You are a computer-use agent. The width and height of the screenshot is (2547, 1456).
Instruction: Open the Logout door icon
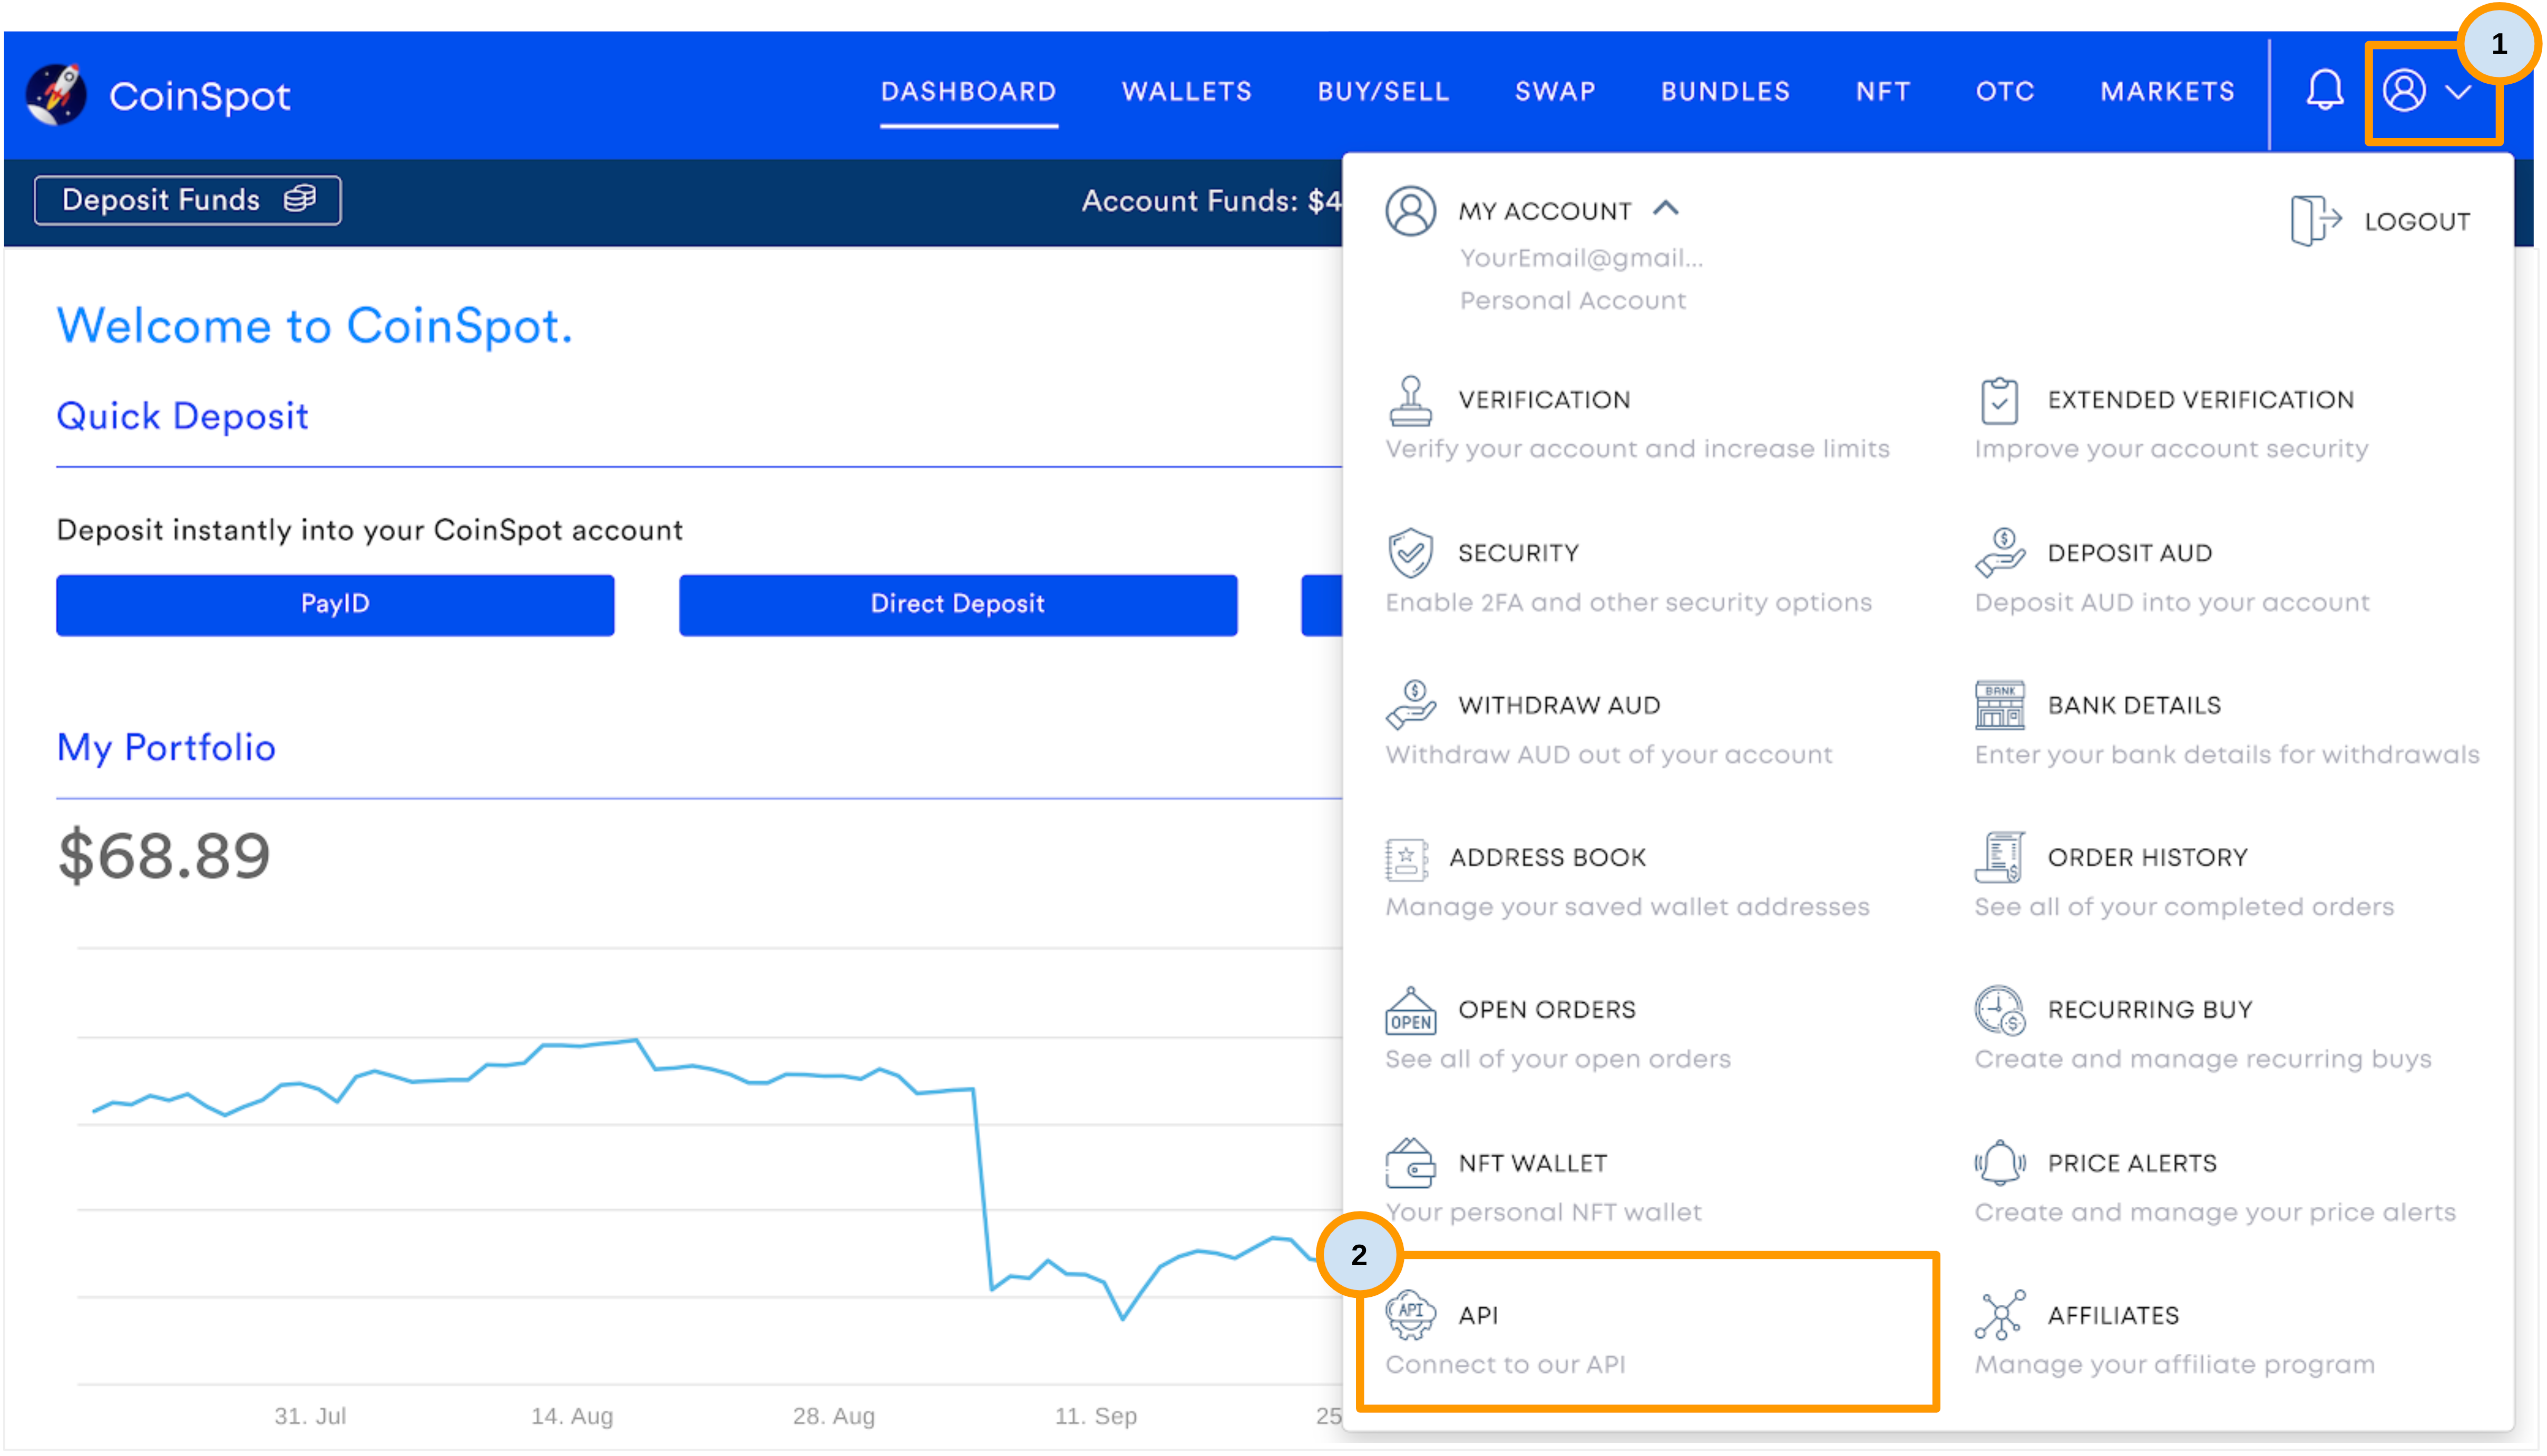click(x=2316, y=219)
